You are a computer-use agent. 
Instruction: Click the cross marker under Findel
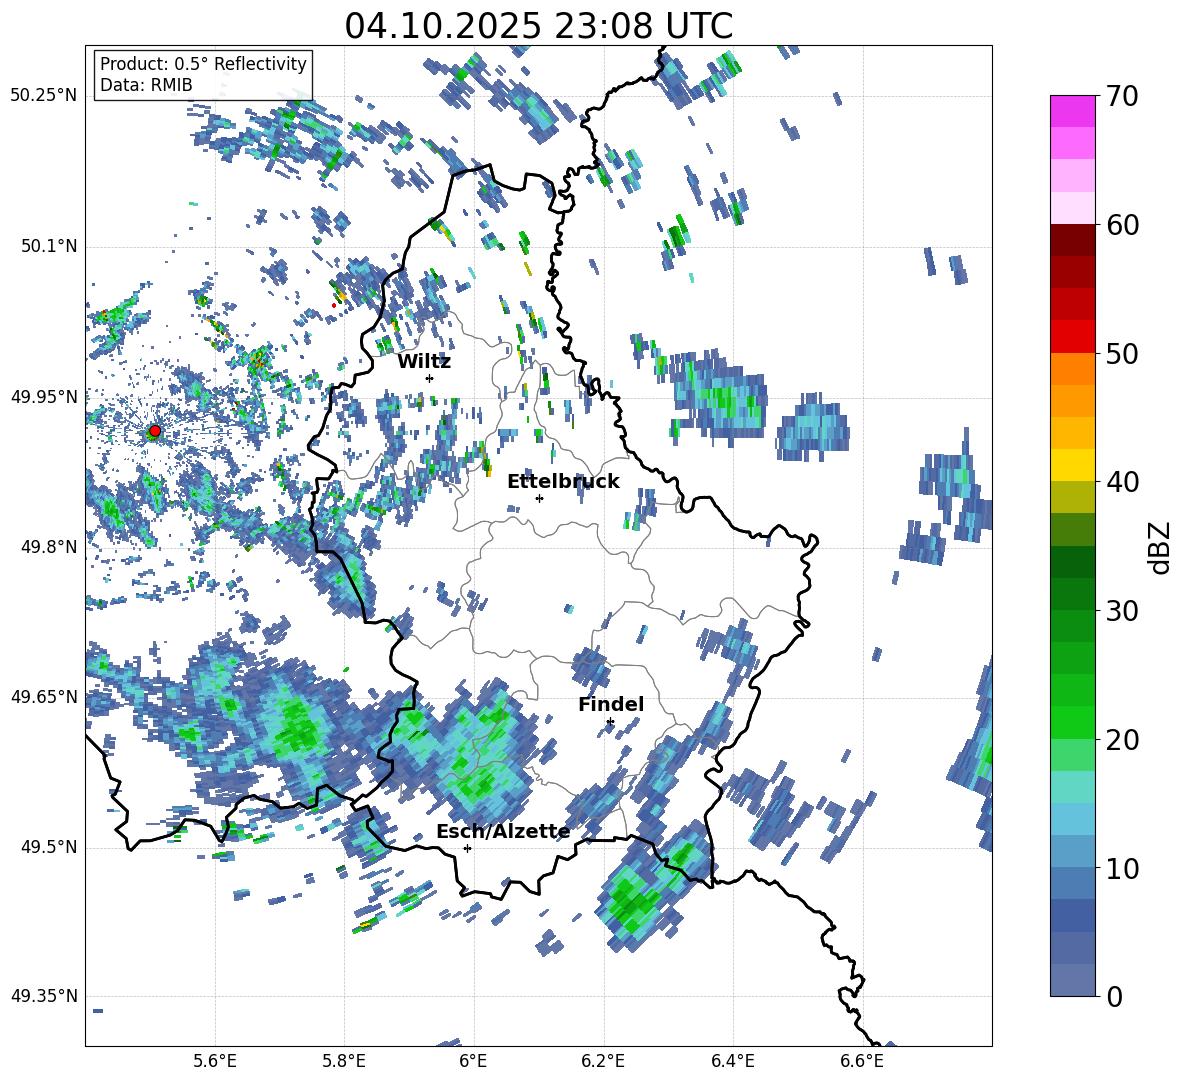pyautogui.click(x=610, y=722)
